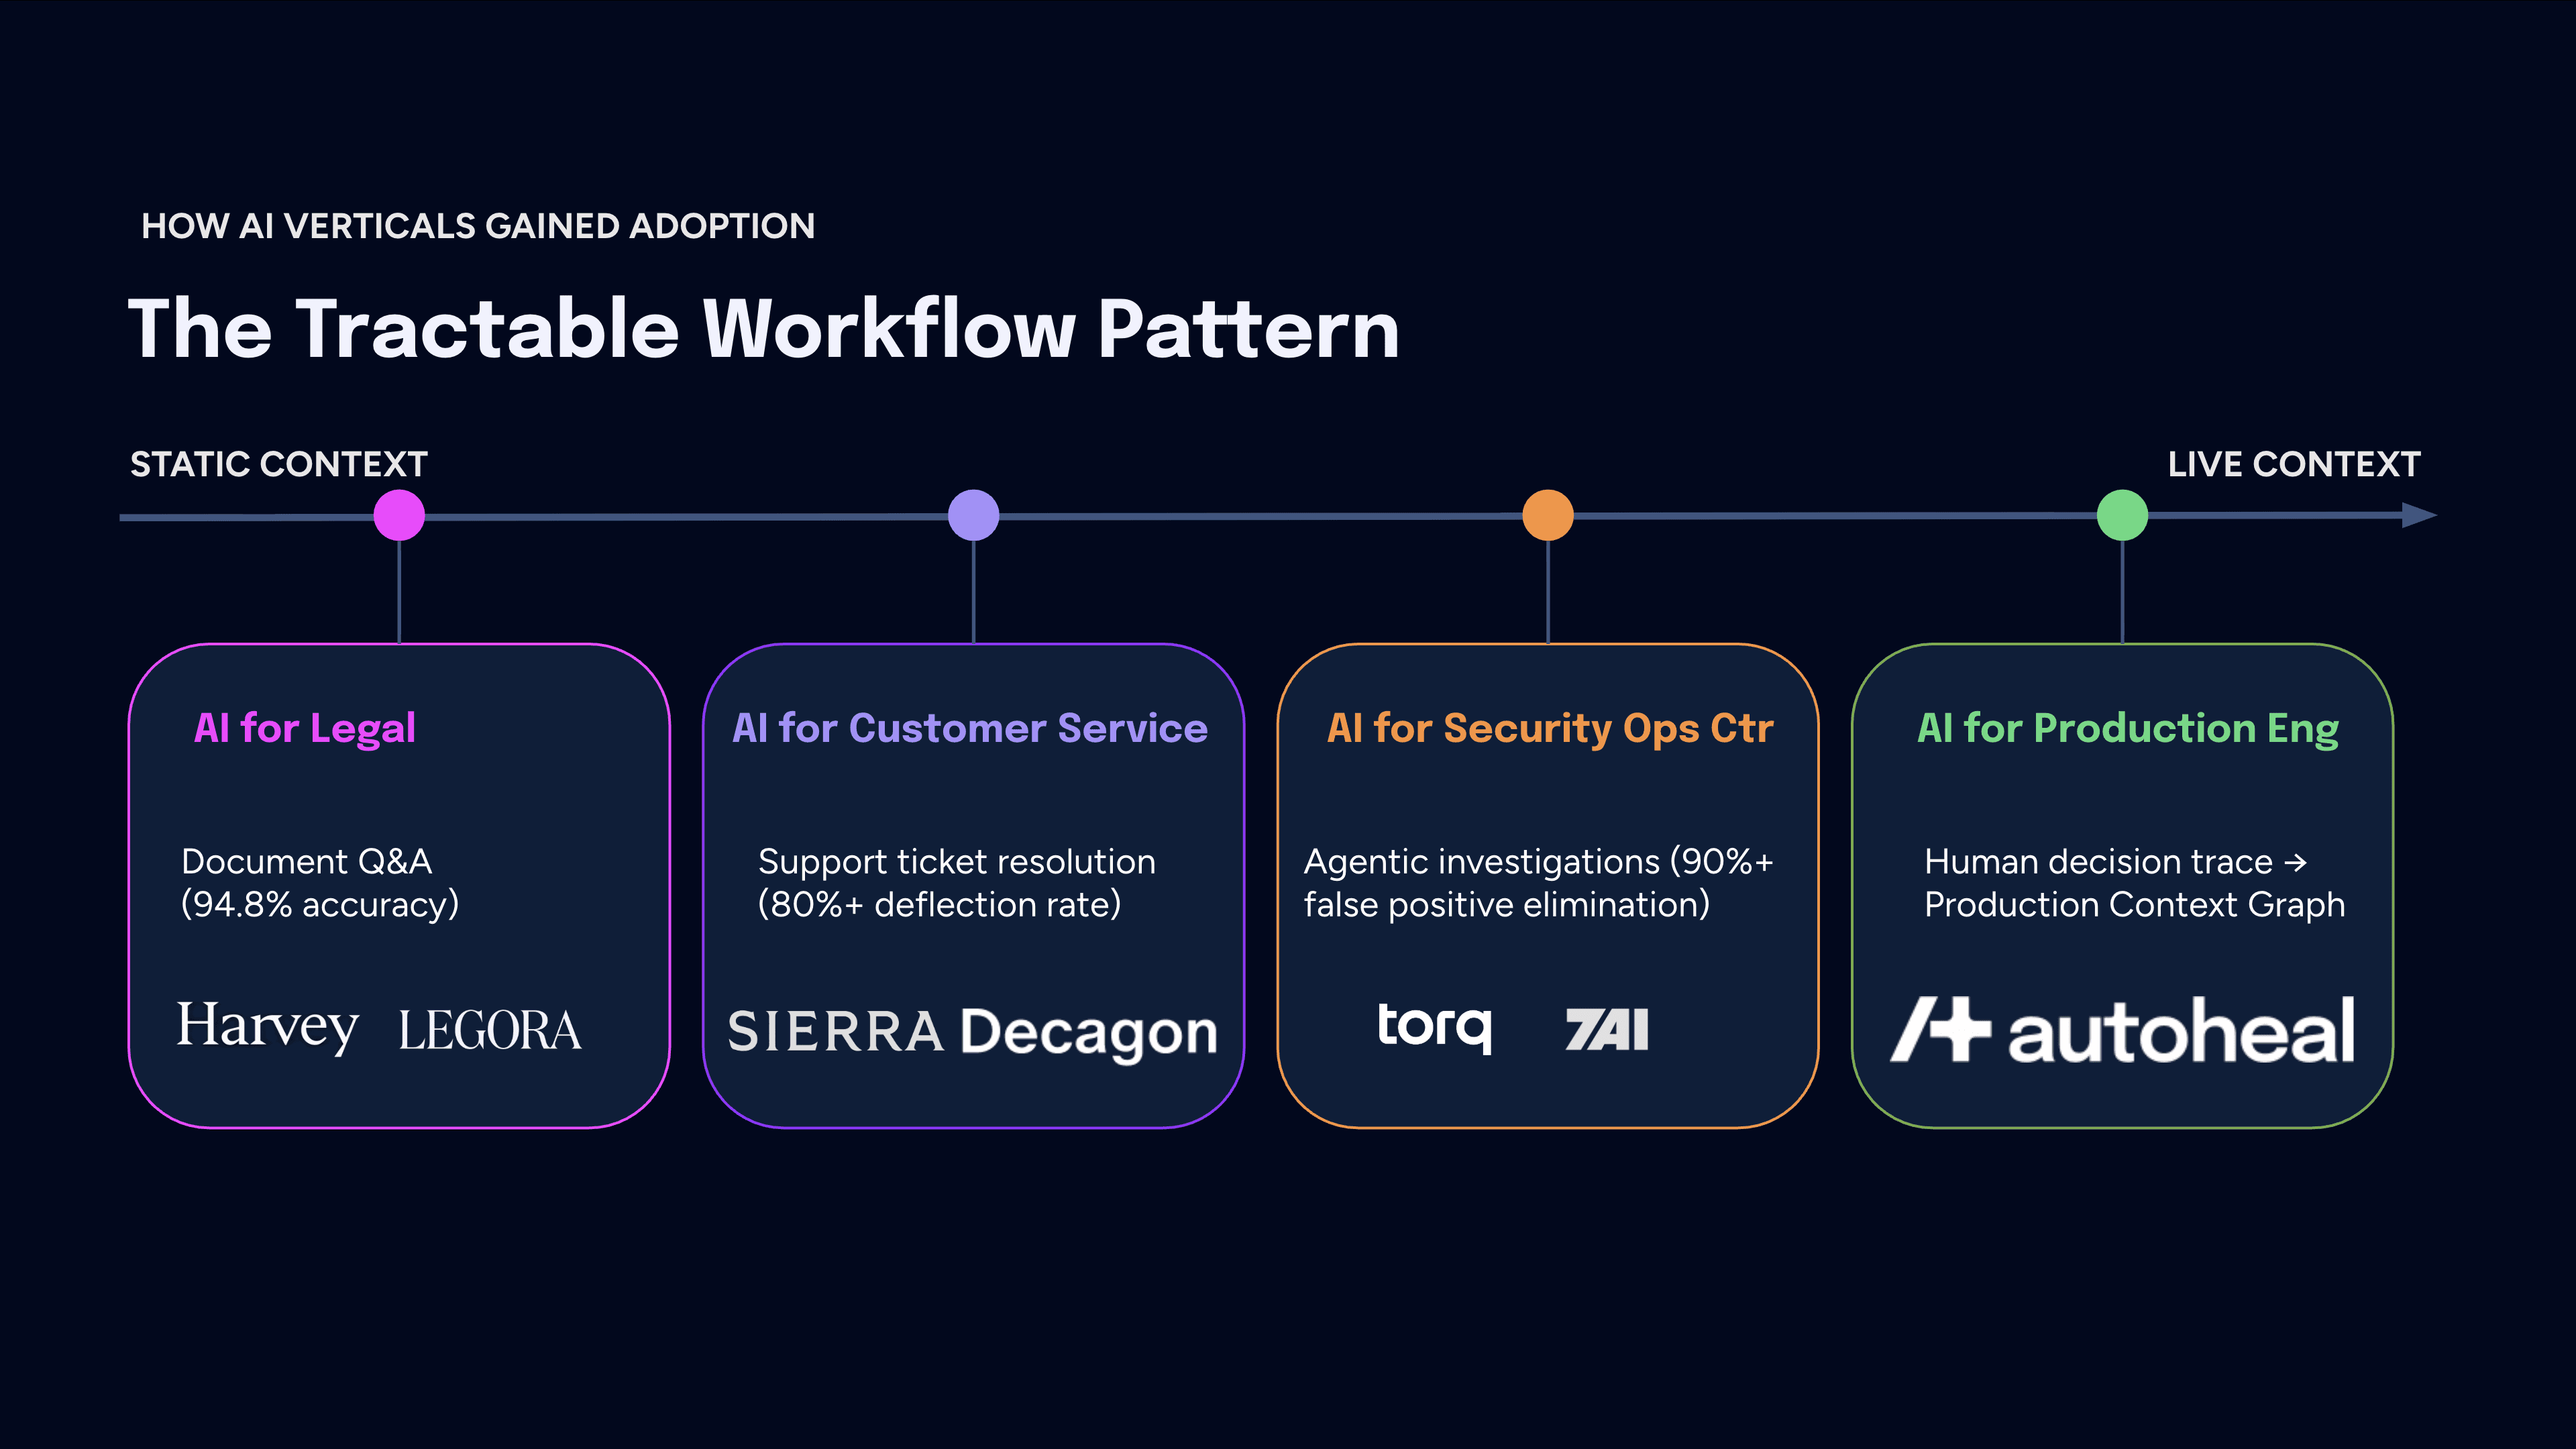This screenshot has height=1449, width=2576.
Task: Click the LEGORA logo
Action: coord(489,1031)
